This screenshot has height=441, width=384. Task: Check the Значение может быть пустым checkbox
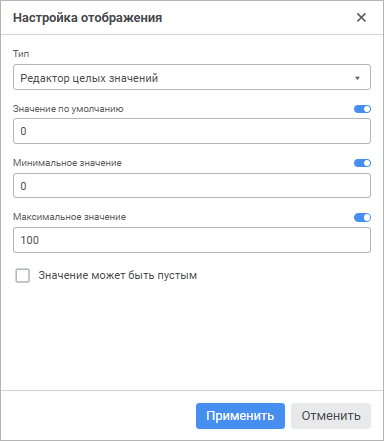(23, 276)
